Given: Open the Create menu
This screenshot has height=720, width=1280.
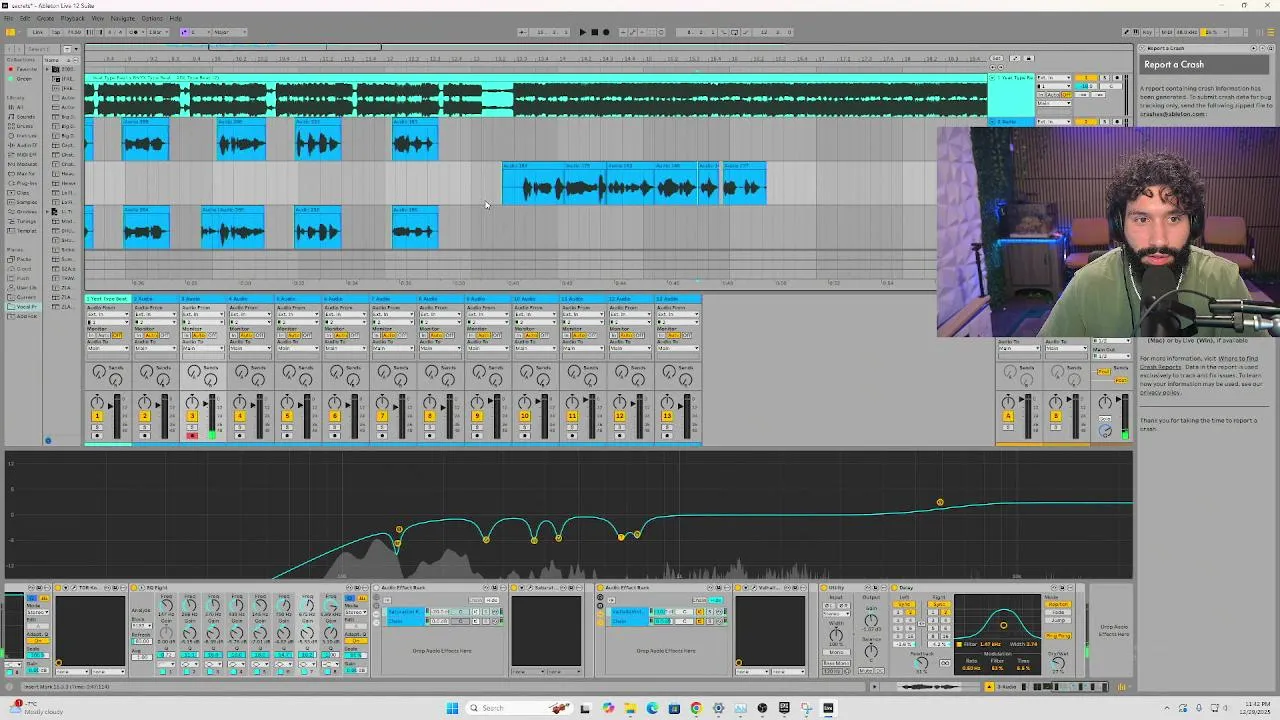Looking at the screenshot, I should click(45, 18).
